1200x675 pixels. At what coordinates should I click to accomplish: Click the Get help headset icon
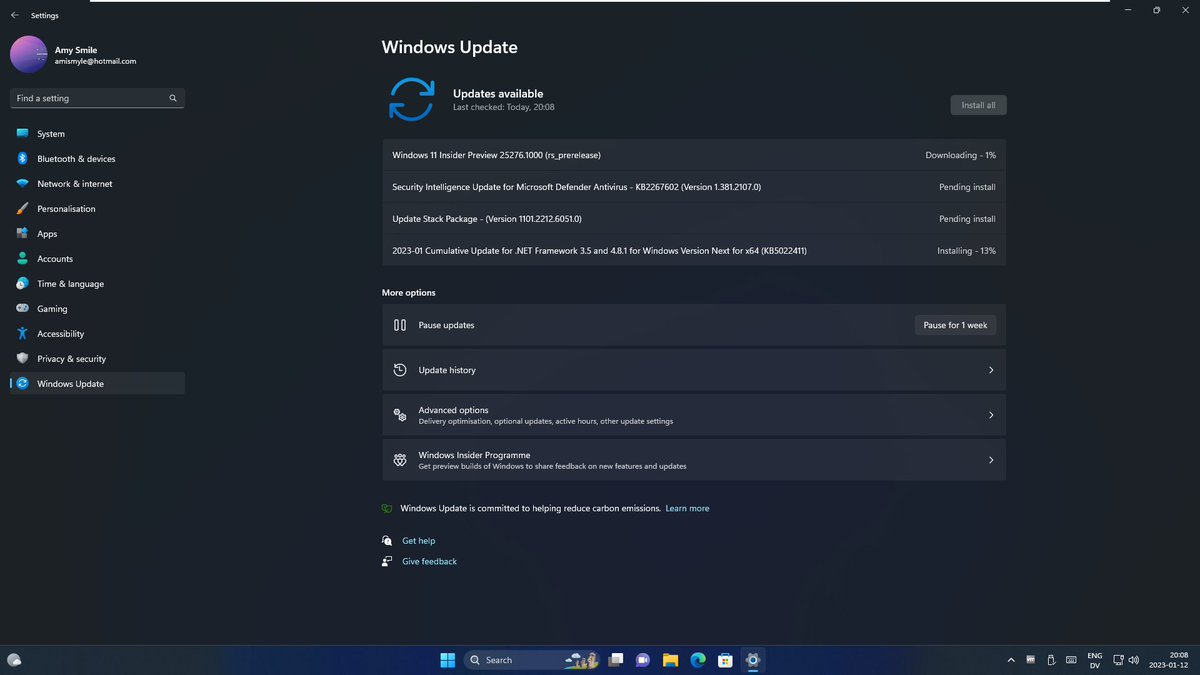pyautogui.click(x=387, y=541)
